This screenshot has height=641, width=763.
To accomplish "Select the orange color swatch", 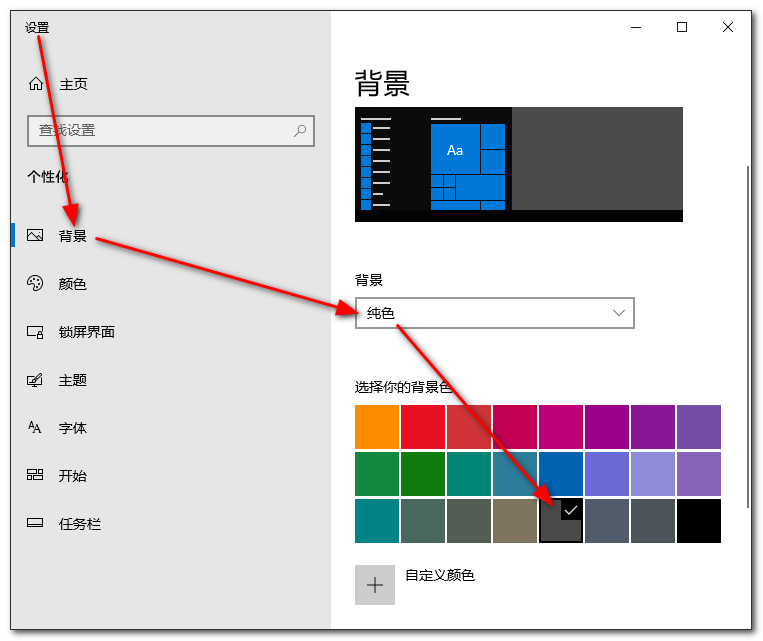I will pyautogui.click(x=377, y=427).
